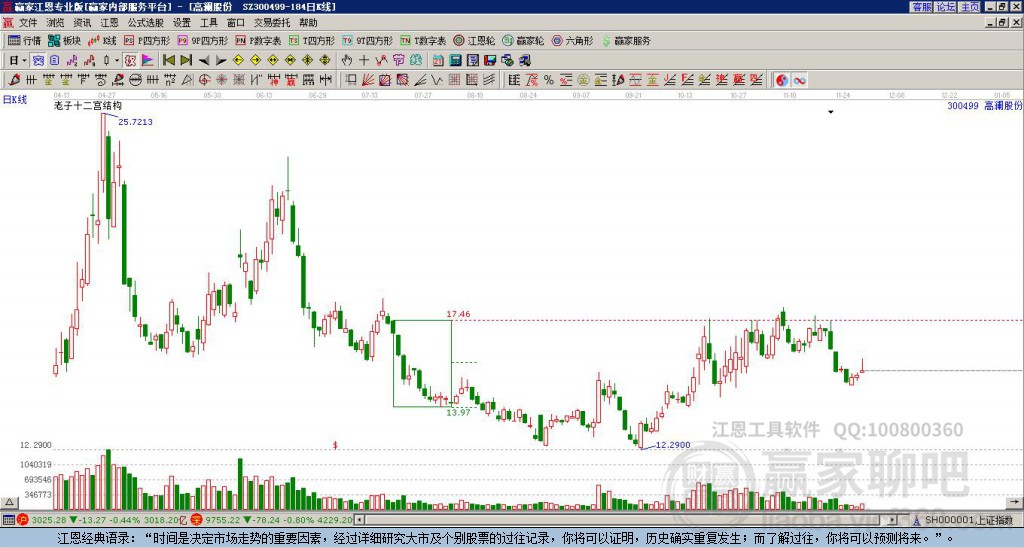Expand the candlestick style dropdown arrow
1024x548 pixels.
(x=117, y=61)
